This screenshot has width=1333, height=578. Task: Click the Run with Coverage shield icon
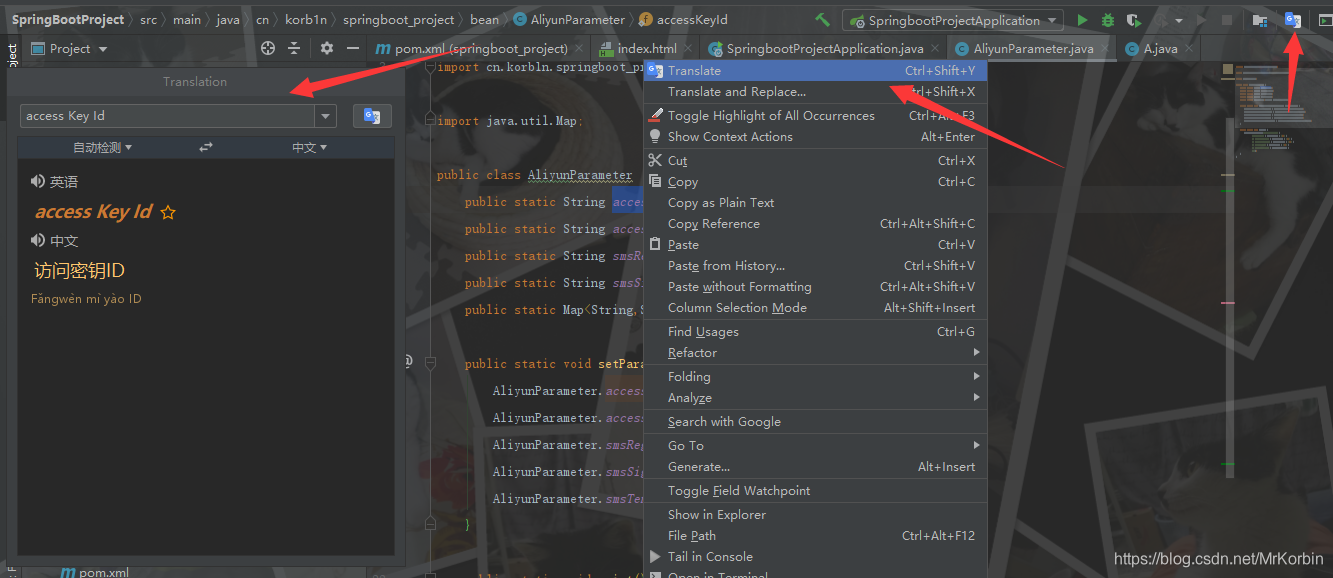click(1133, 20)
